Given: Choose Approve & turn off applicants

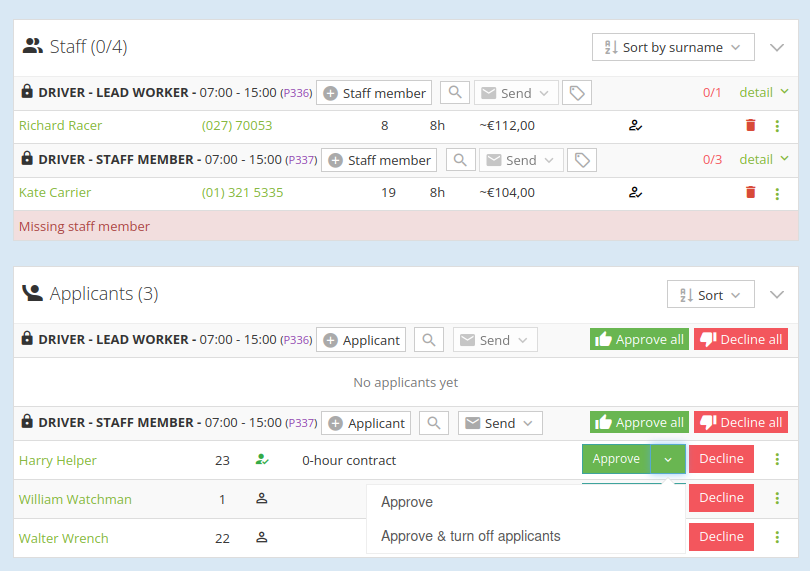Looking at the screenshot, I should click(471, 536).
